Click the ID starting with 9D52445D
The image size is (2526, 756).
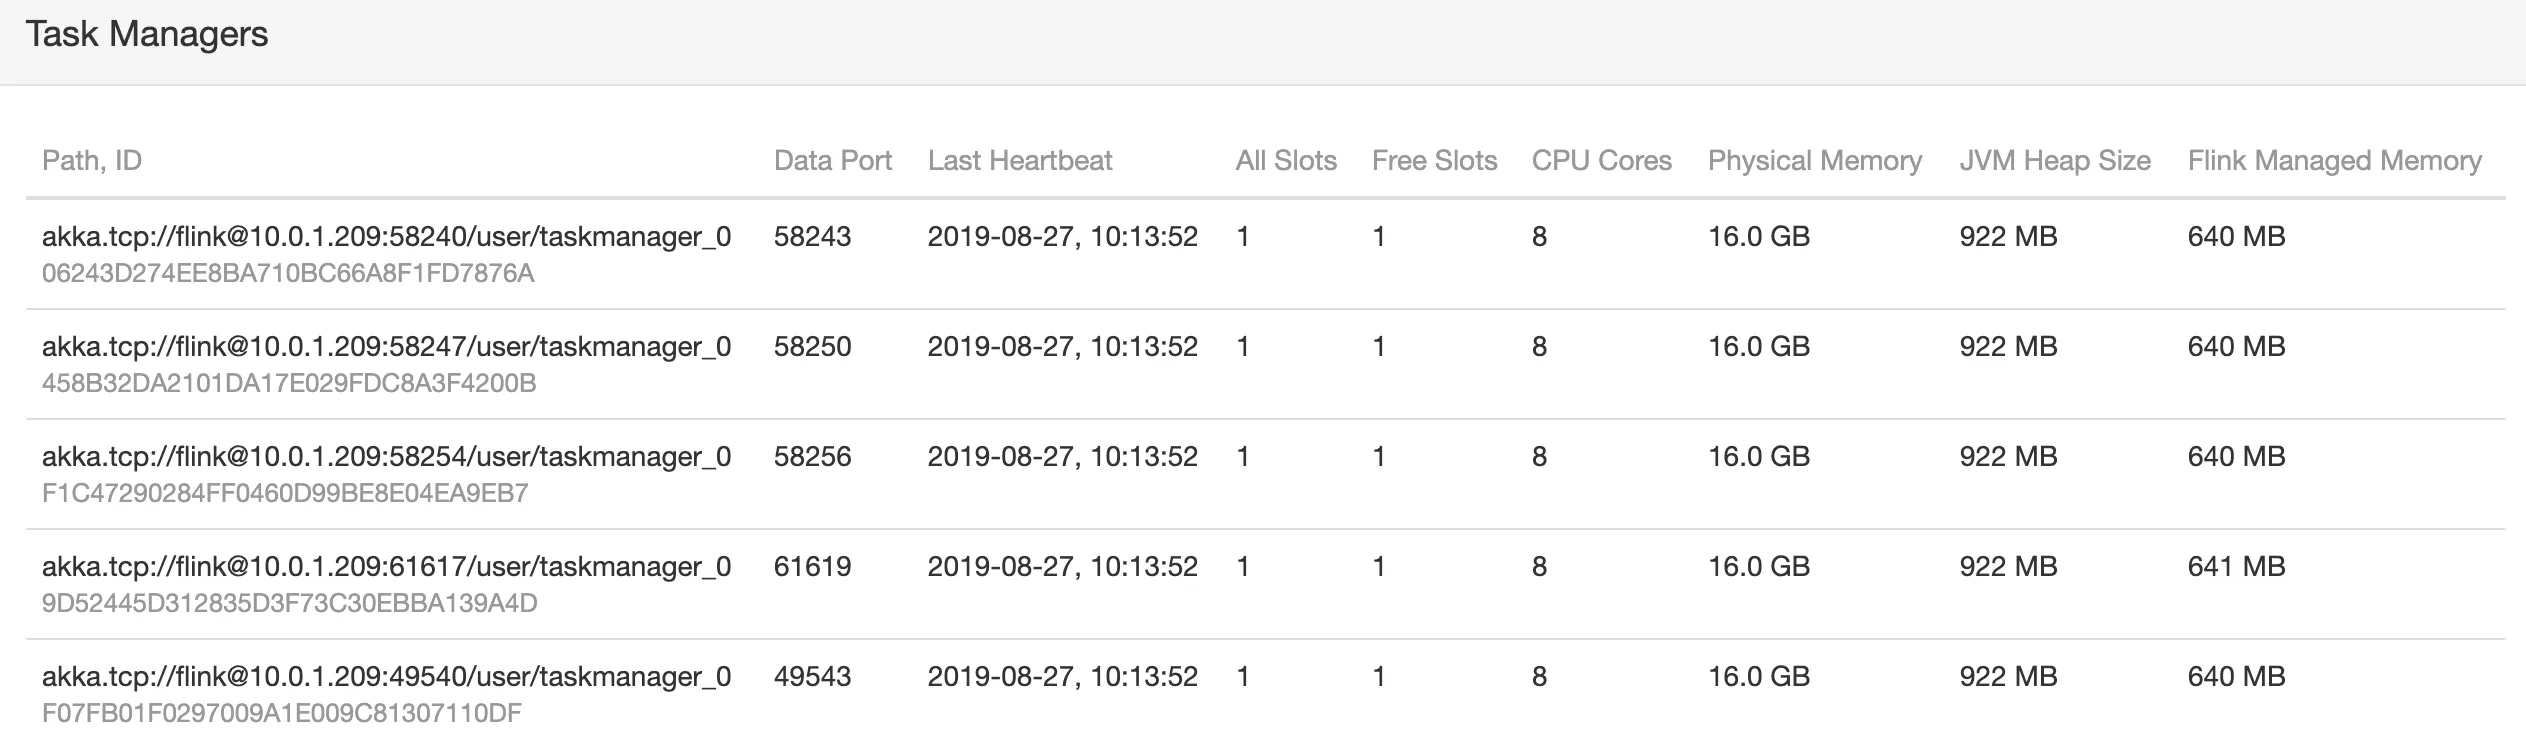[289, 604]
